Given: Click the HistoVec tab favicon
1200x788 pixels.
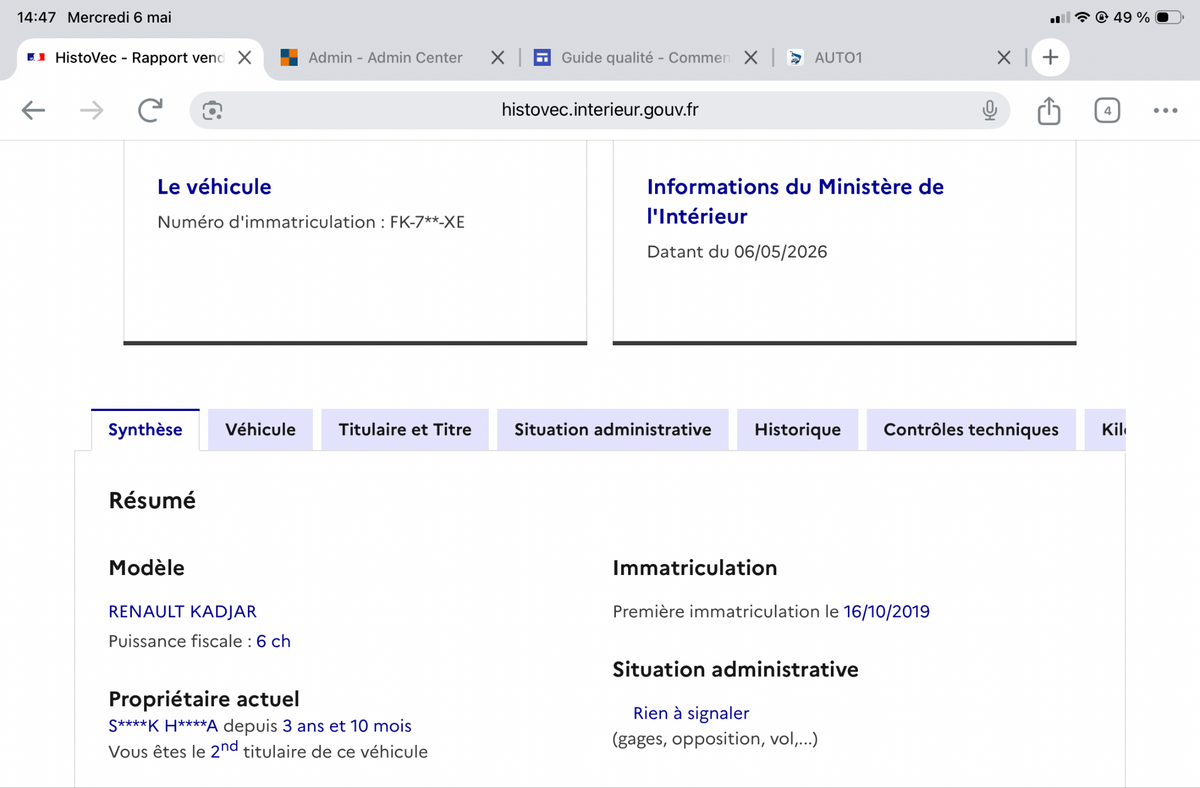Looking at the screenshot, I should (36, 58).
